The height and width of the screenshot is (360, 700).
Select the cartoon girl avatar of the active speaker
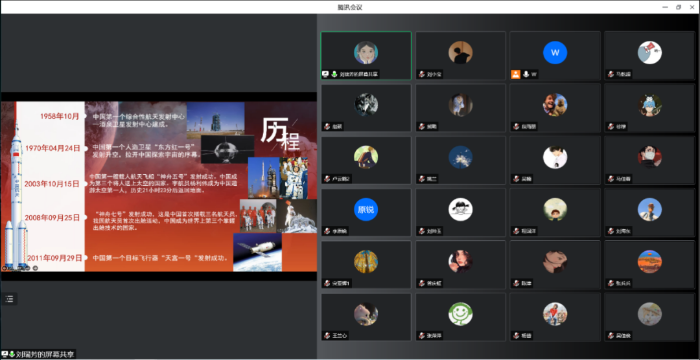point(366,53)
